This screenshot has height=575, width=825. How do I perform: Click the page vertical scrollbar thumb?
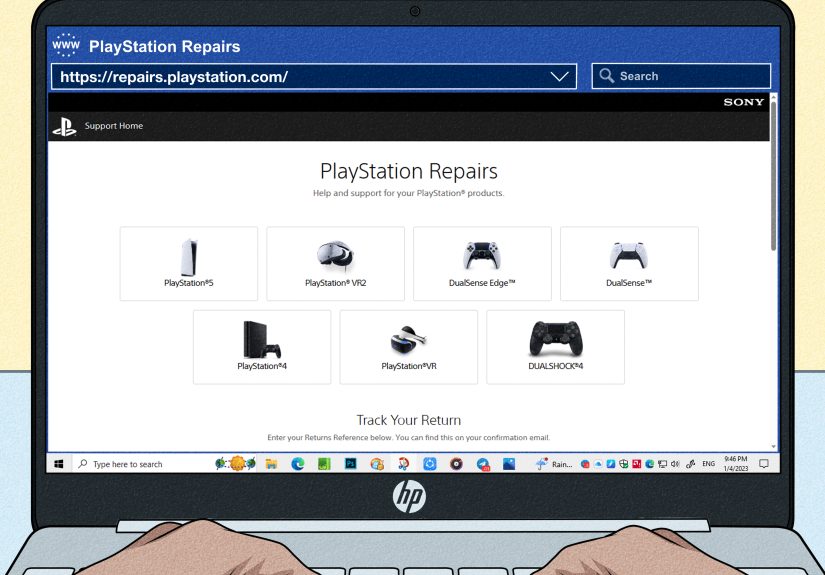773,174
